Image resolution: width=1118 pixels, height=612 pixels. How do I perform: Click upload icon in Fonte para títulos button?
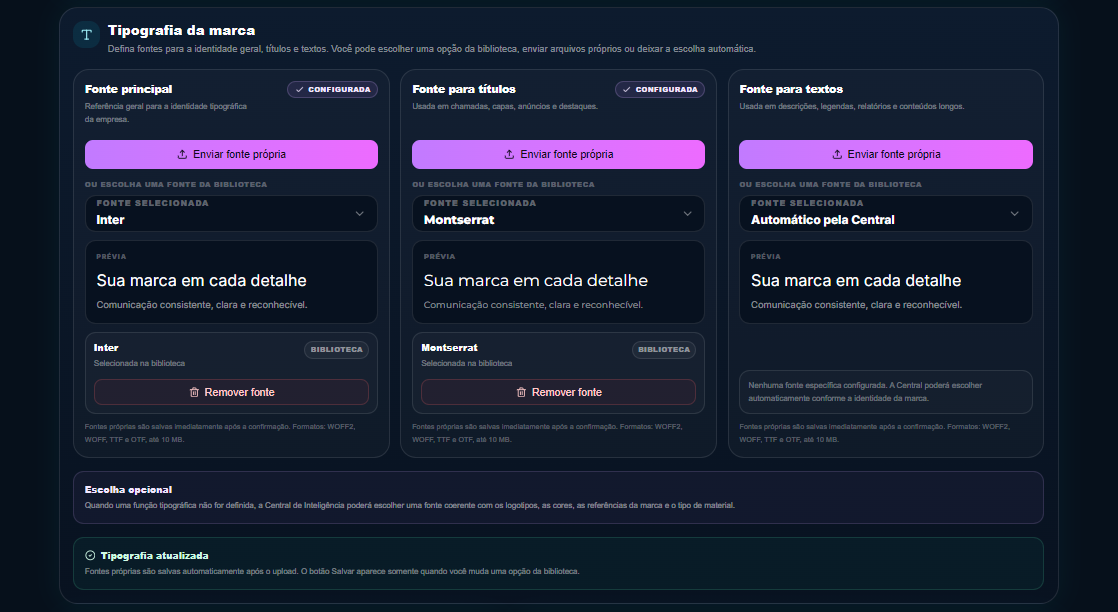[509, 154]
